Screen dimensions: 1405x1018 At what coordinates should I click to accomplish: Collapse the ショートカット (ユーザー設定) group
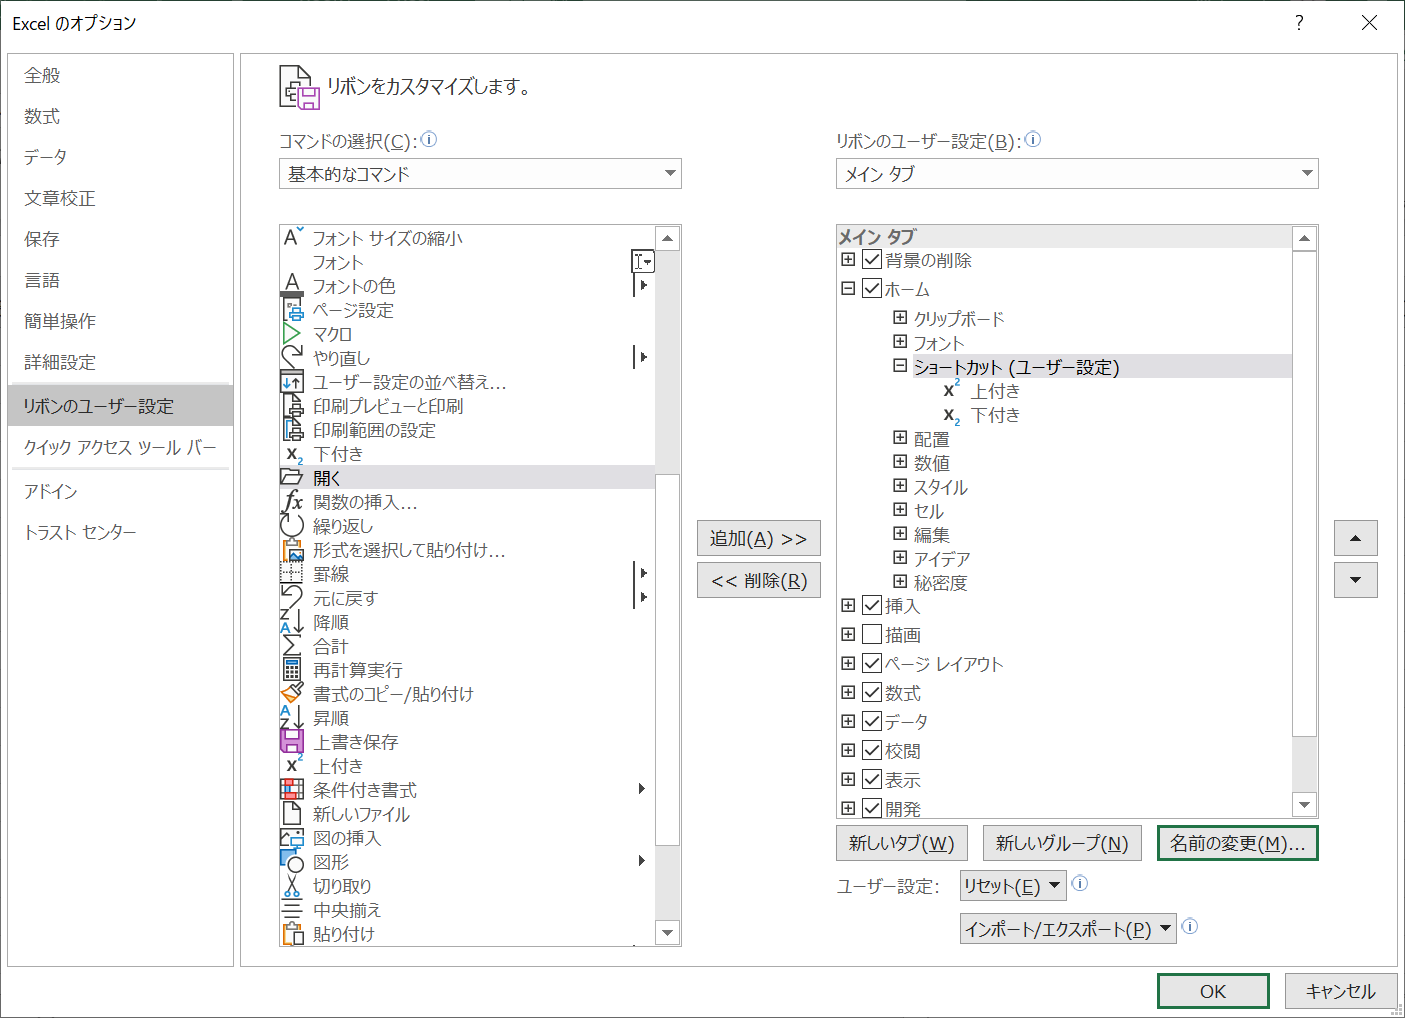(898, 366)
